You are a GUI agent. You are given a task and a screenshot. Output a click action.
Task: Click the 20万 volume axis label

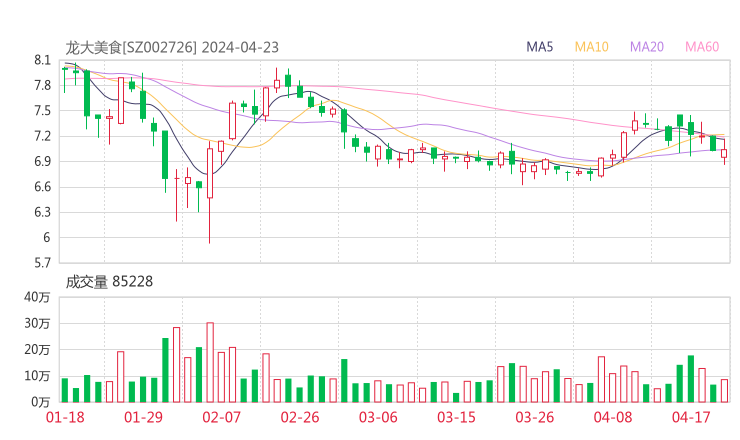click(x=37, y=350)
